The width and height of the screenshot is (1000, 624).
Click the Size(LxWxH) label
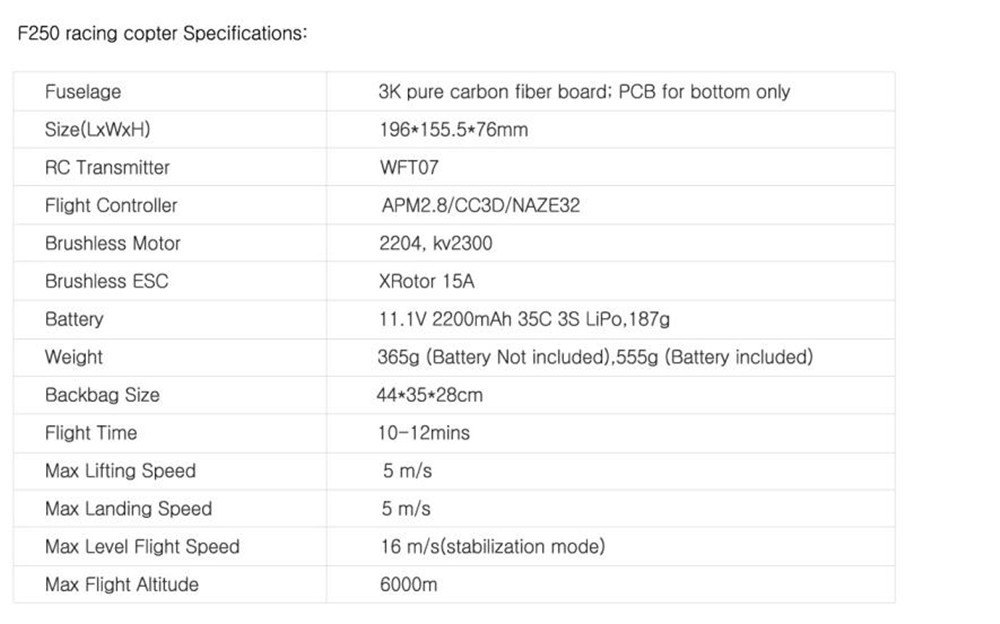pyautogui.click(x=98, y=130)
